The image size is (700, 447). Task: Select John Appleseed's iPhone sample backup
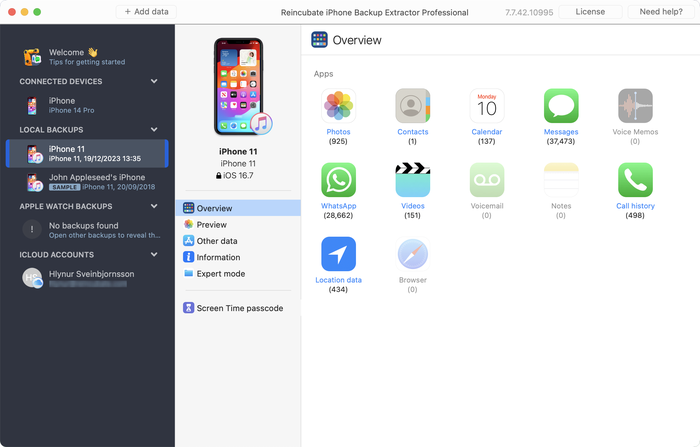[87, 182]
